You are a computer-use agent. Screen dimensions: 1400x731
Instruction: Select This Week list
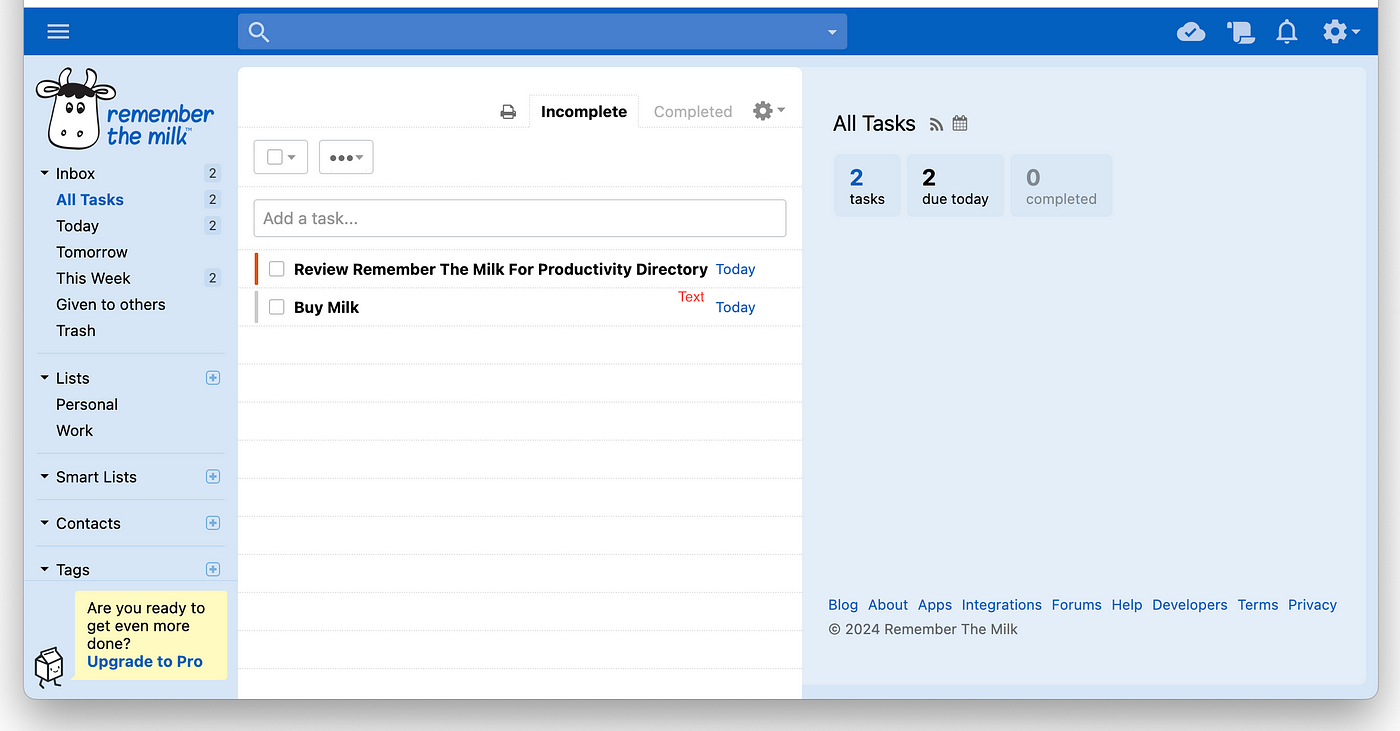click(93, 278)
